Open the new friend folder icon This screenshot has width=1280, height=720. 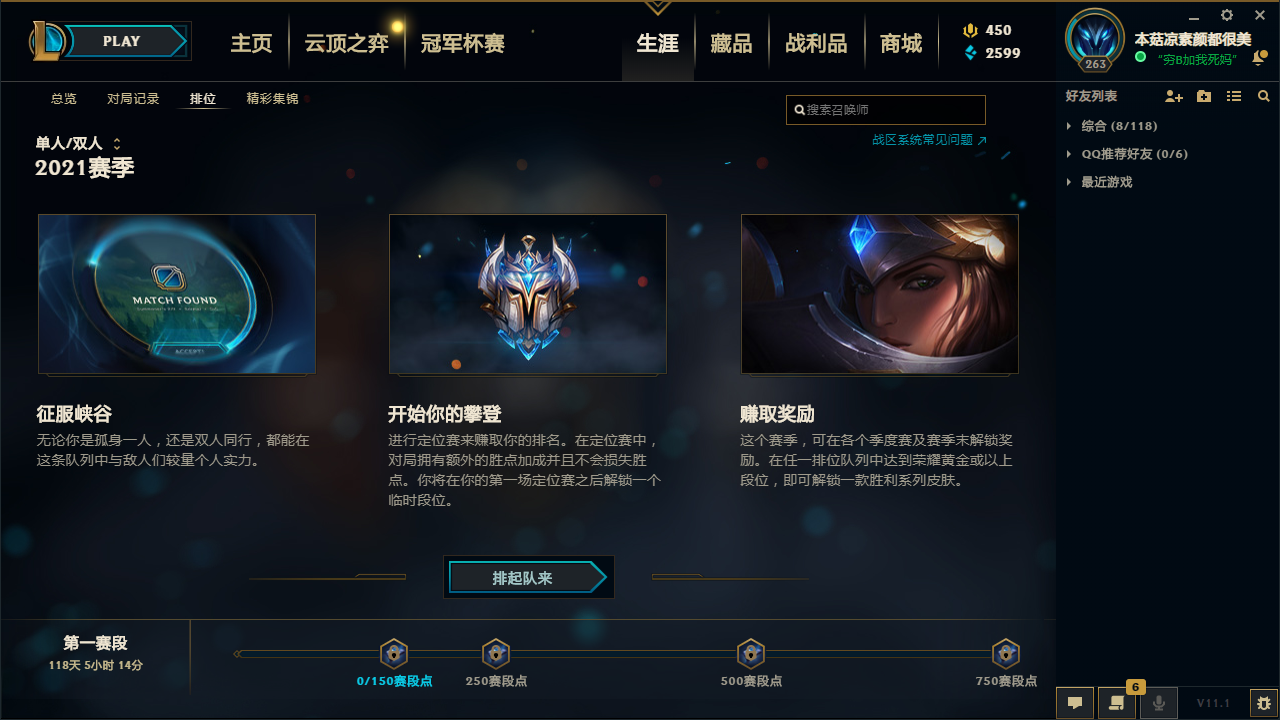(x=1204, y=97)
